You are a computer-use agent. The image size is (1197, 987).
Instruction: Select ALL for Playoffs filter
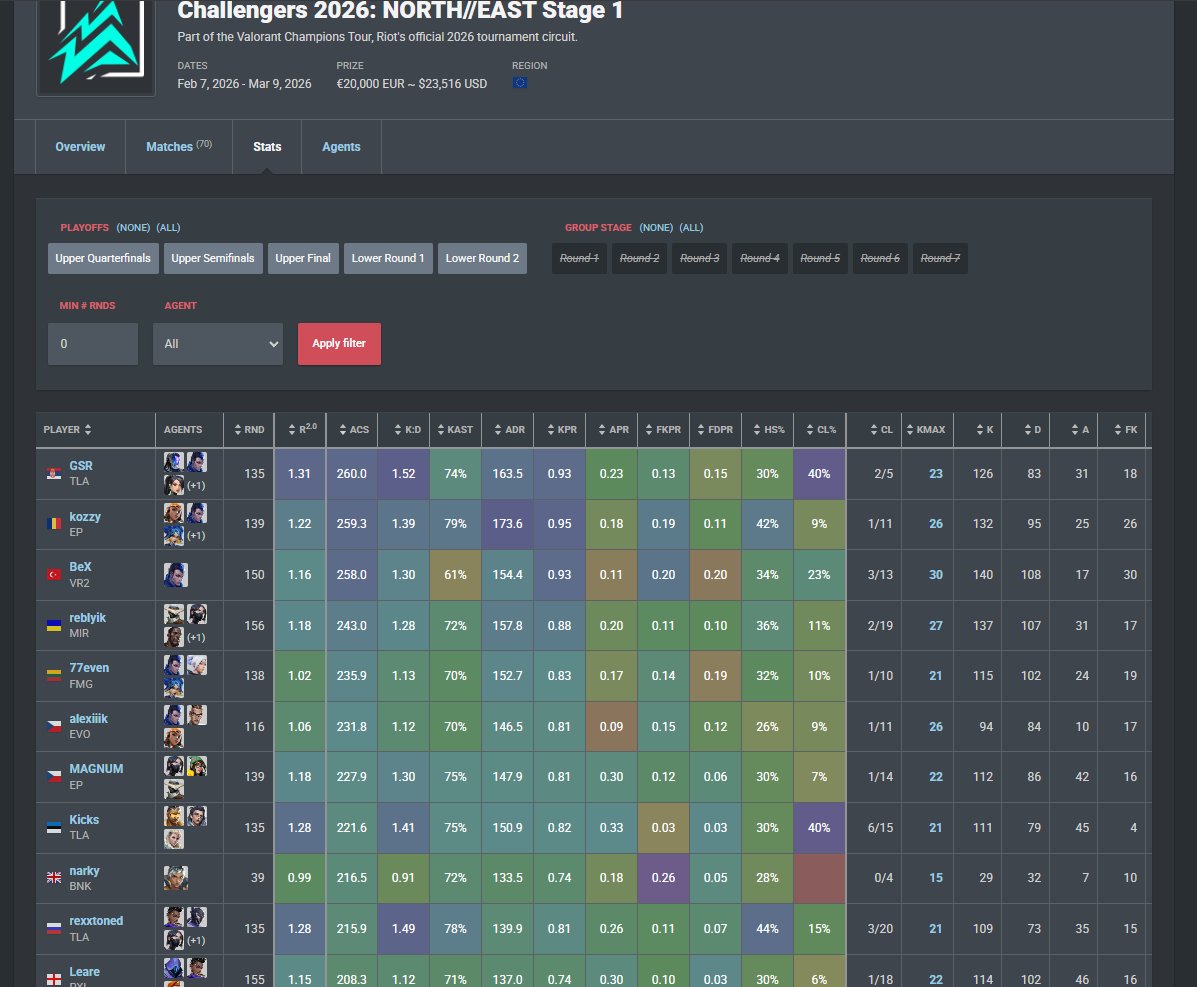pyautogui.click(x=169, y=227)
